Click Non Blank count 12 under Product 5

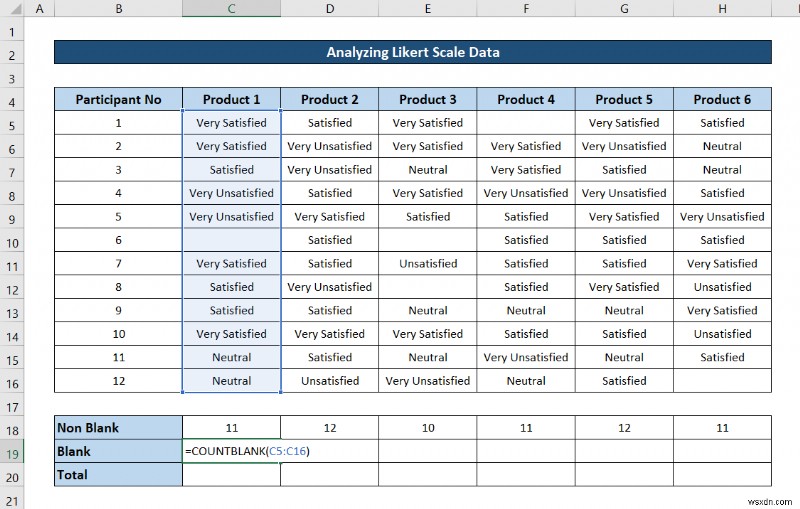[624, 427]
